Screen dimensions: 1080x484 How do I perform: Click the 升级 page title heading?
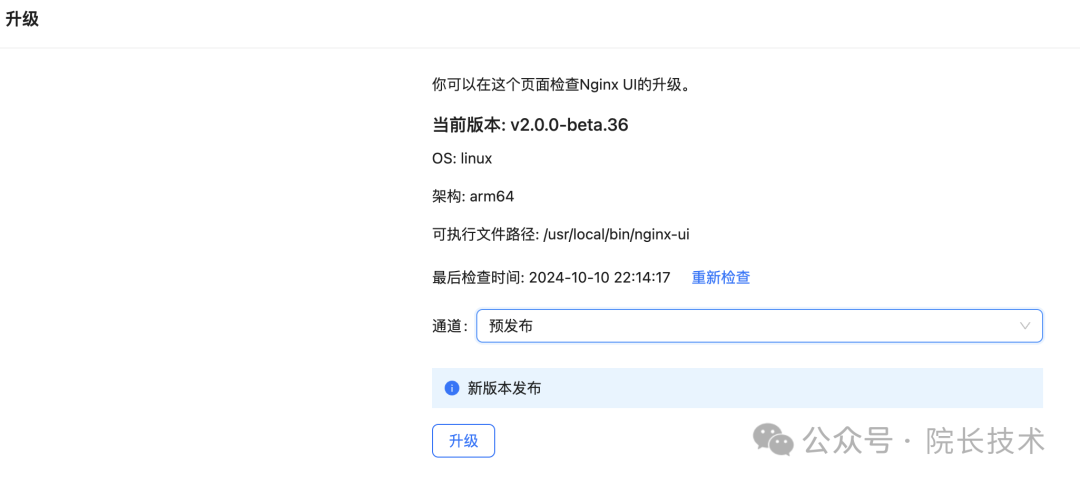pos(22,19)
